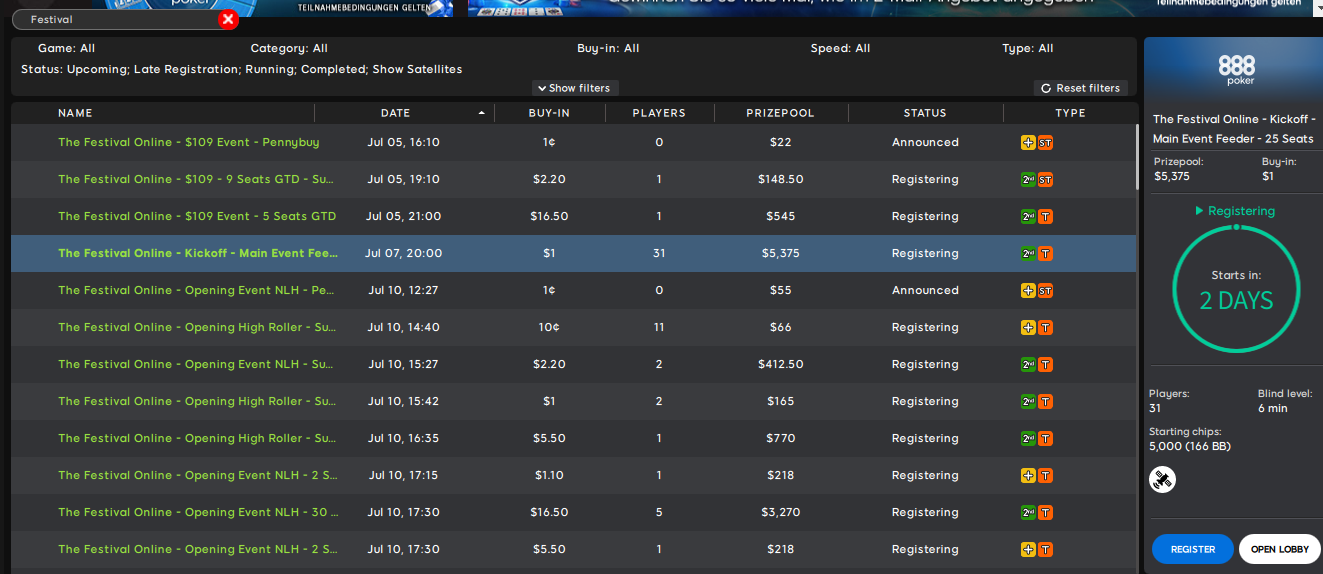1323x574 pixels.
Task: Open the Buy-in: All filter
Action: [x=608, y=48]
